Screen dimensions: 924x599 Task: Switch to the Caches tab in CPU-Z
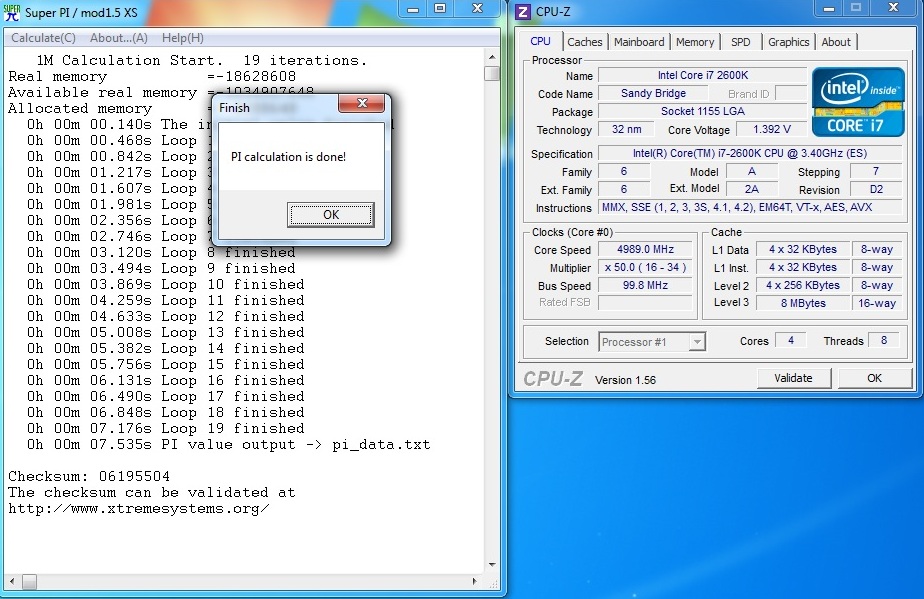[585, 42]
